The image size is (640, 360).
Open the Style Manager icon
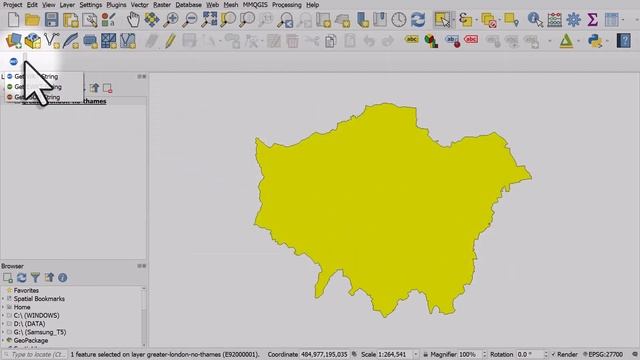[x=109, y=20]
